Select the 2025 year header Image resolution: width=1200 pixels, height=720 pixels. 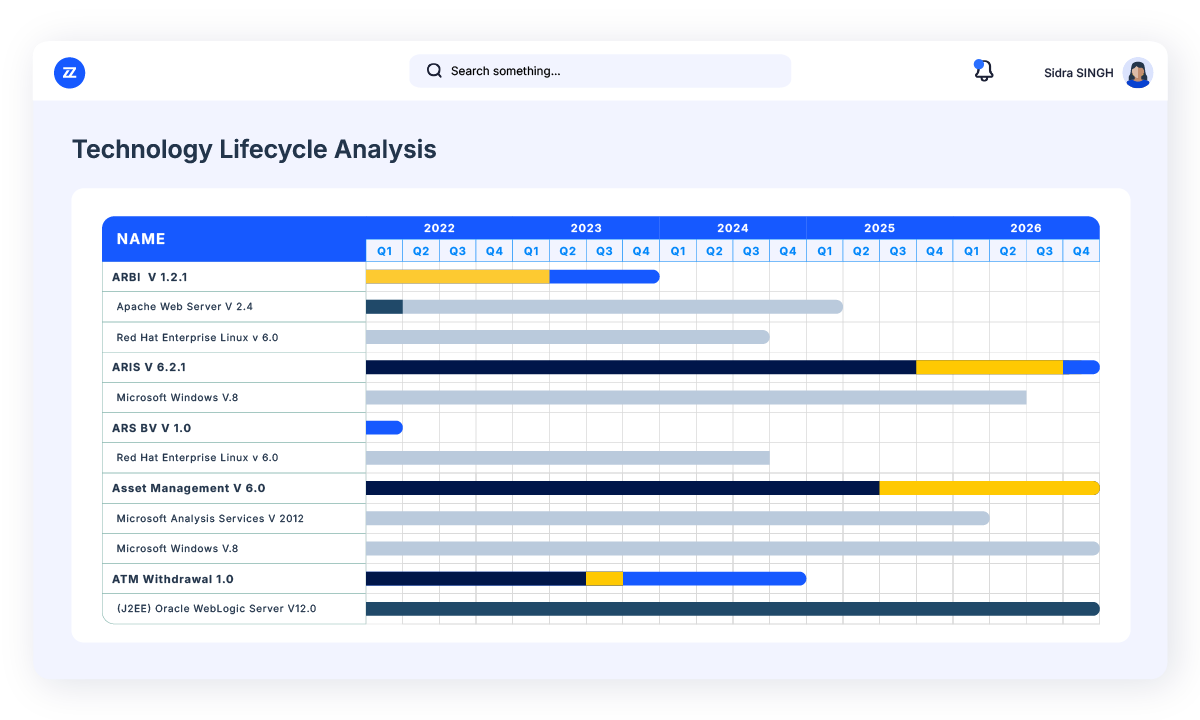(x=879, y=228)
